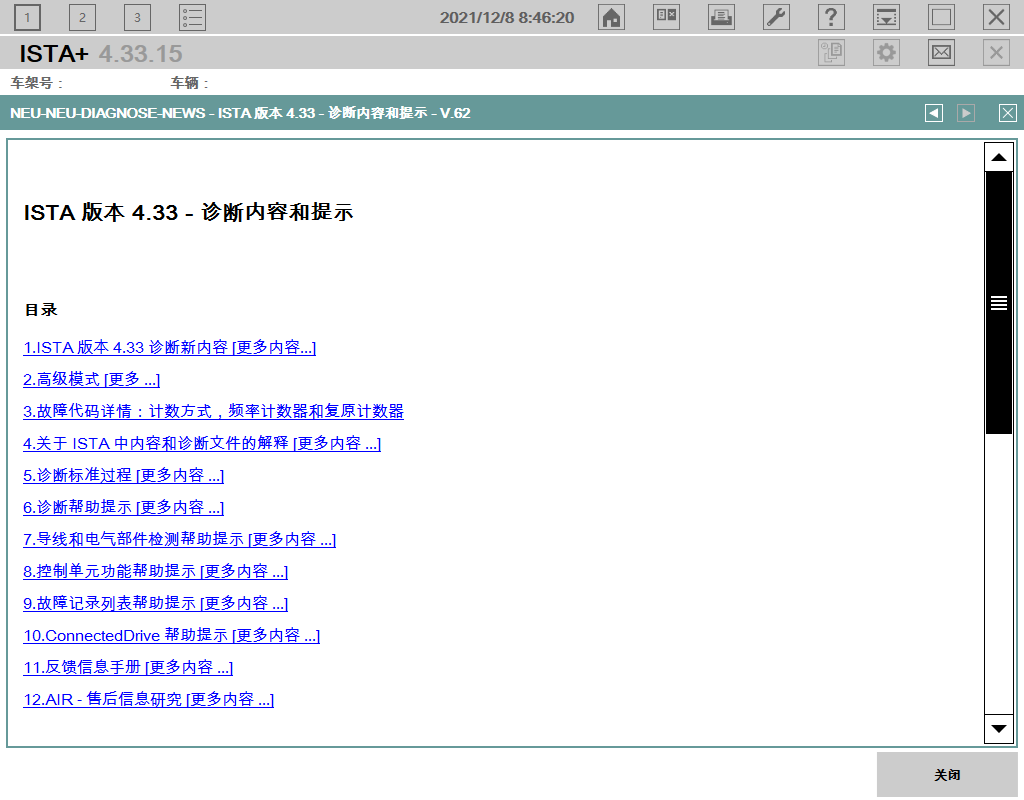Open link 6 诊断帮助提示
The image size is (1024, 800).
[x=123, y=507]
